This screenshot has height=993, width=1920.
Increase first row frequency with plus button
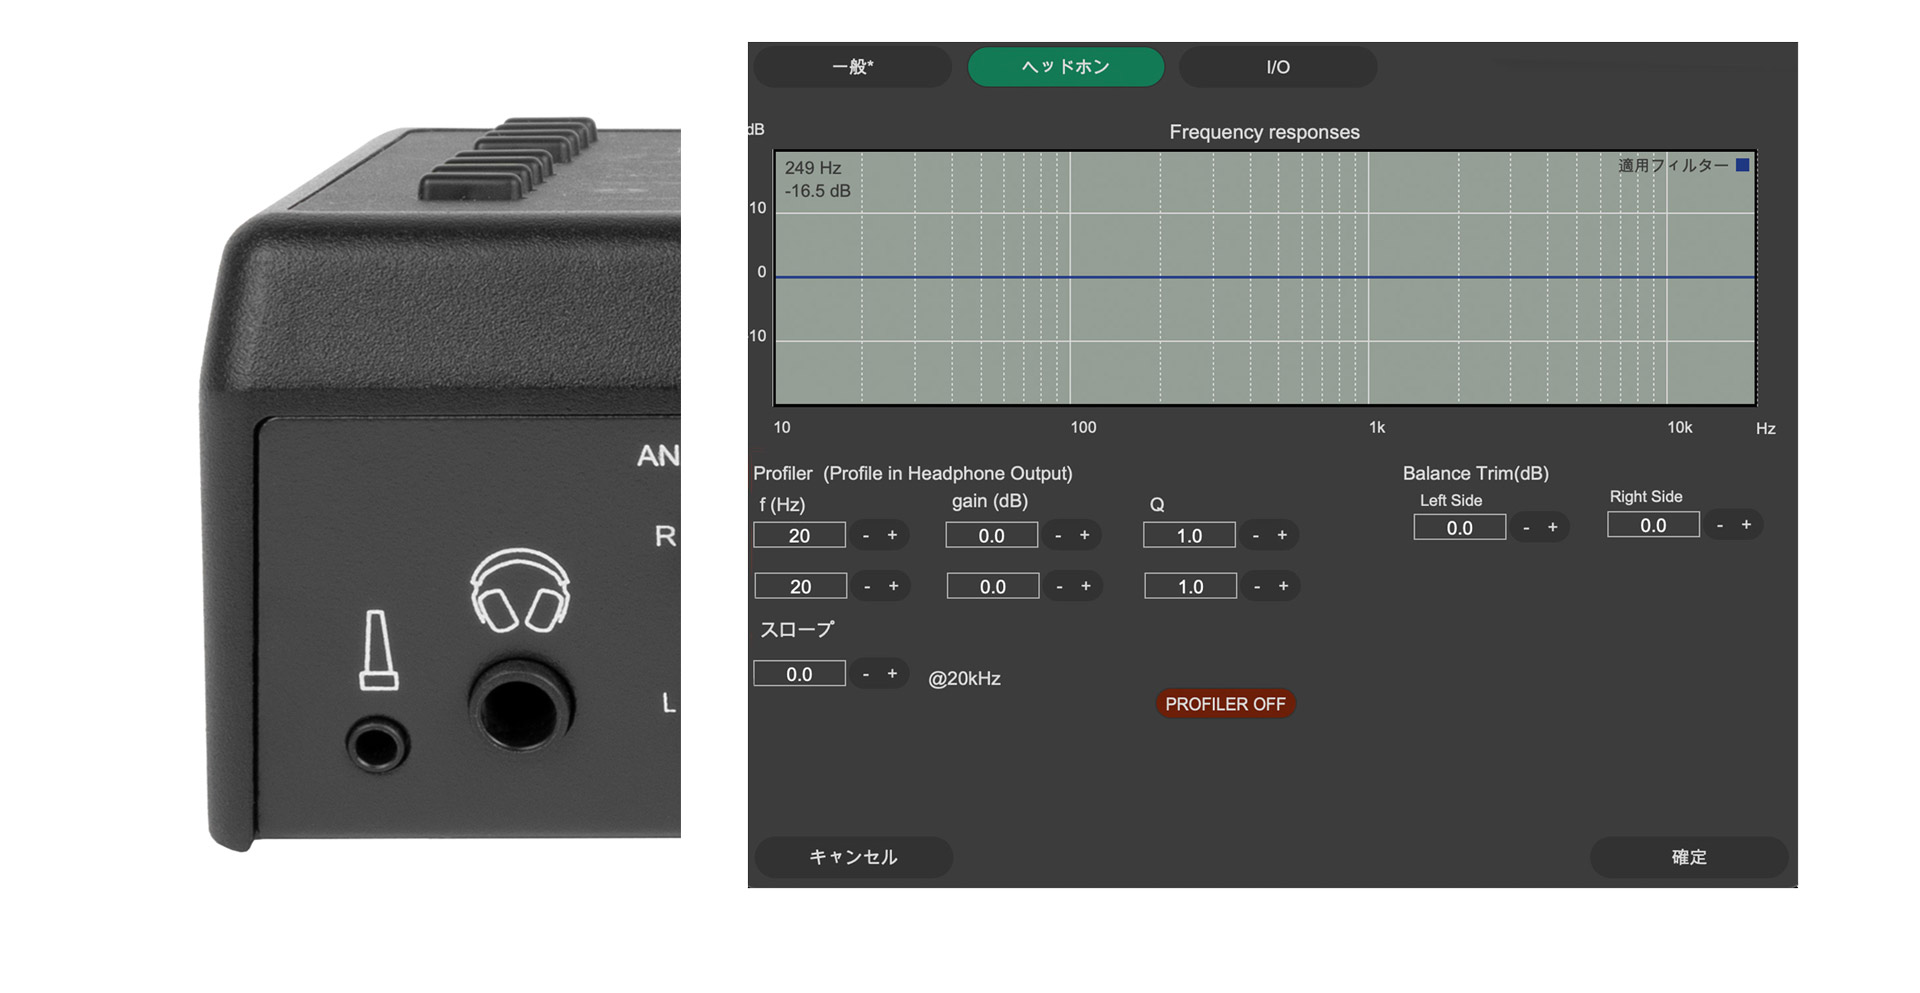tap(892, 535)
